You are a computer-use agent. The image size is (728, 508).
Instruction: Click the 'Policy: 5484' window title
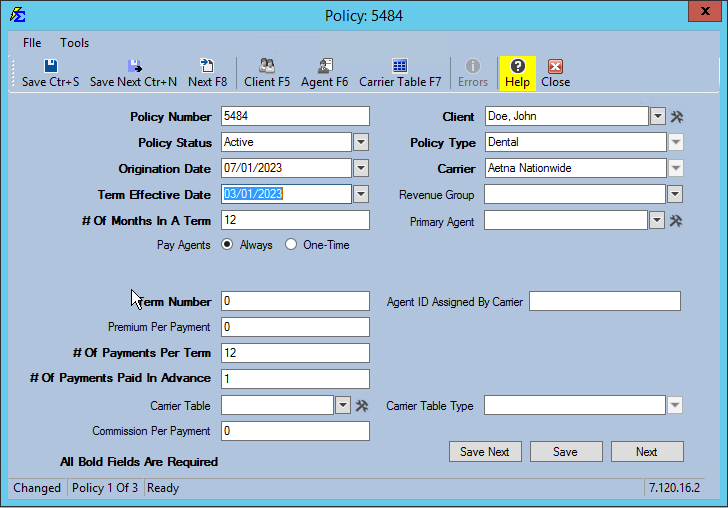[364, 16]
